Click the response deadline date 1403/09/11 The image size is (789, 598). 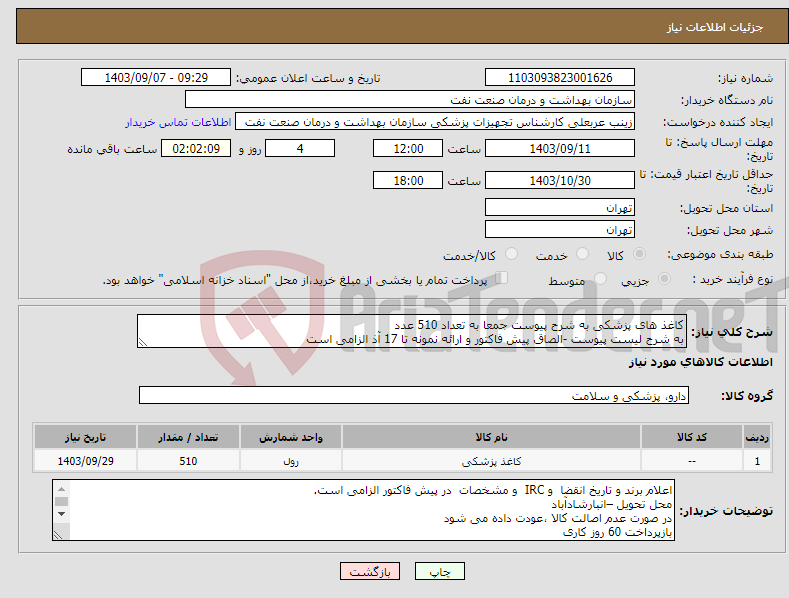coord(560,148)
